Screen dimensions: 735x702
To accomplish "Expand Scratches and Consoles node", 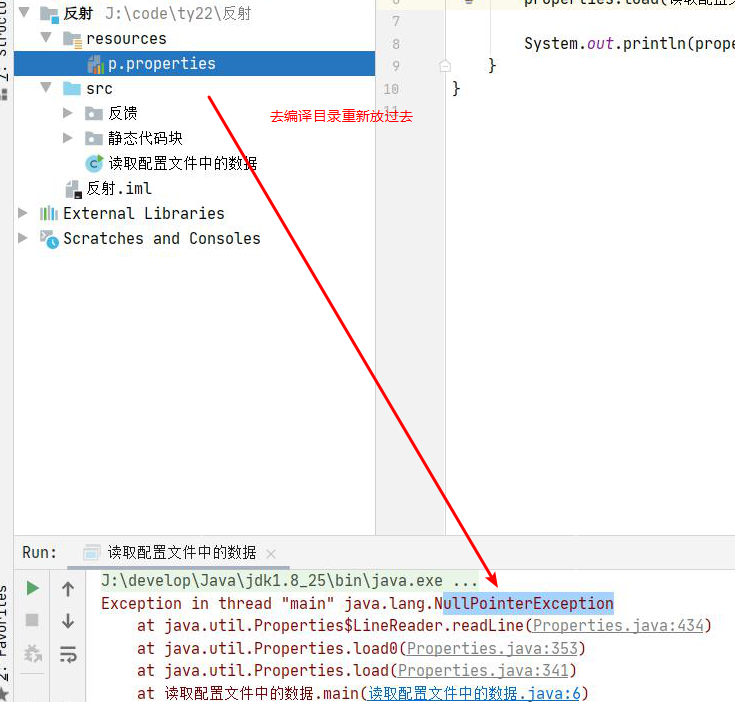I will [22, 238].
